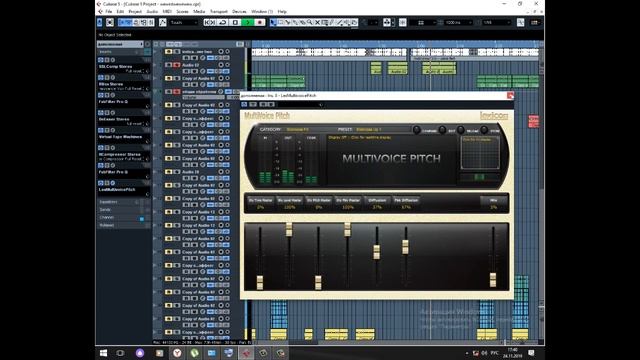Click the Lexicon logo in the plugin
This screenshot has width=640, height=360.
click(494, 116)
